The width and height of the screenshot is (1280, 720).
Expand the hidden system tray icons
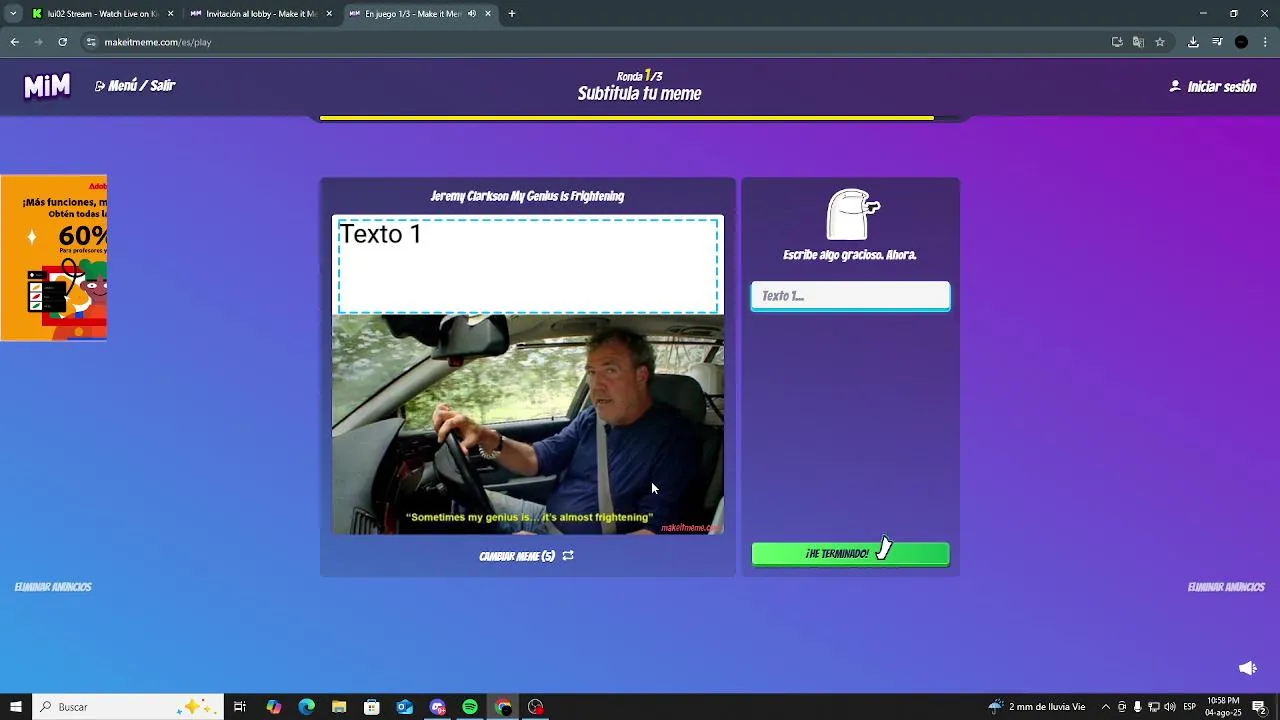click(x=1105, y=707)
